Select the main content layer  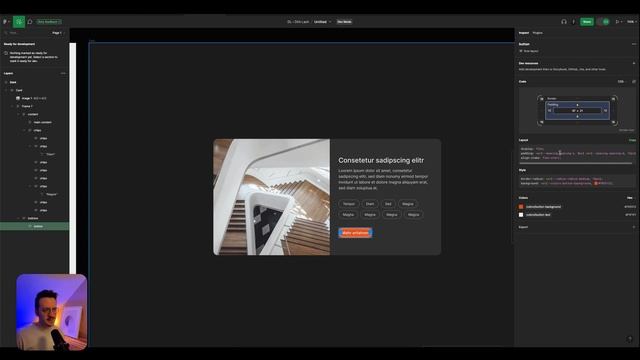click(x=42, y=122)
